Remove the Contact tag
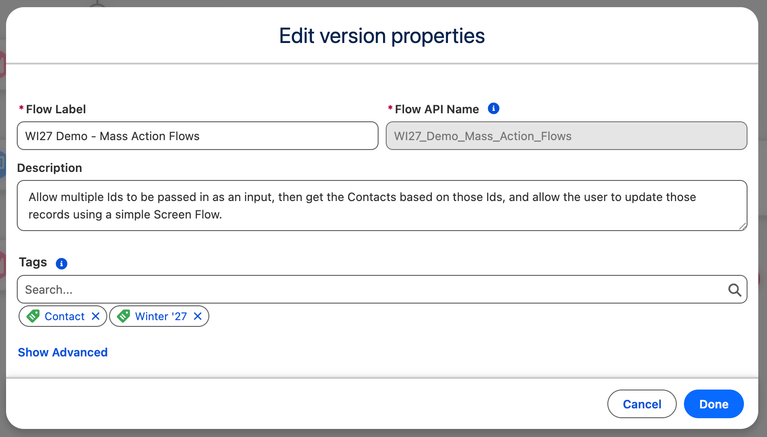Image resolution: width=767 pixels, height=437 pixels. (x=95, y=316)
